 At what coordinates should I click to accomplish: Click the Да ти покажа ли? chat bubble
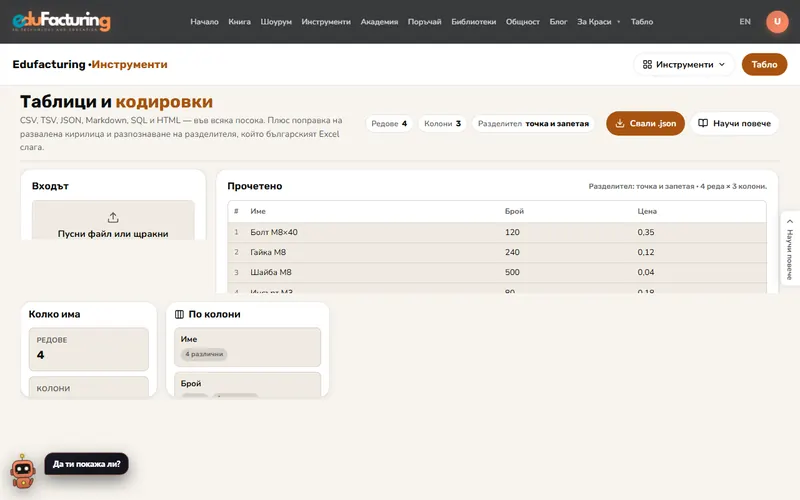coord(86,464)
